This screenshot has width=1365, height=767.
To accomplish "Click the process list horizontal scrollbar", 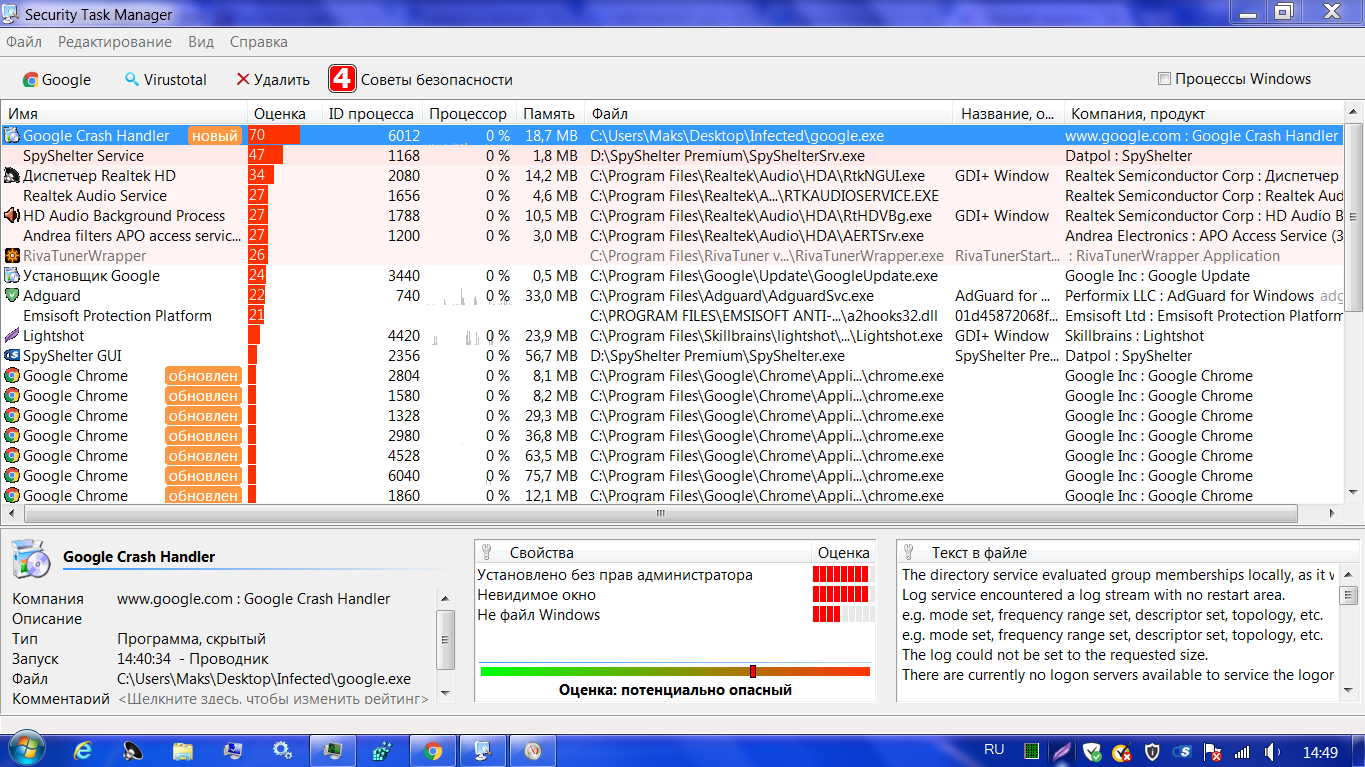I will coord(660,513).
